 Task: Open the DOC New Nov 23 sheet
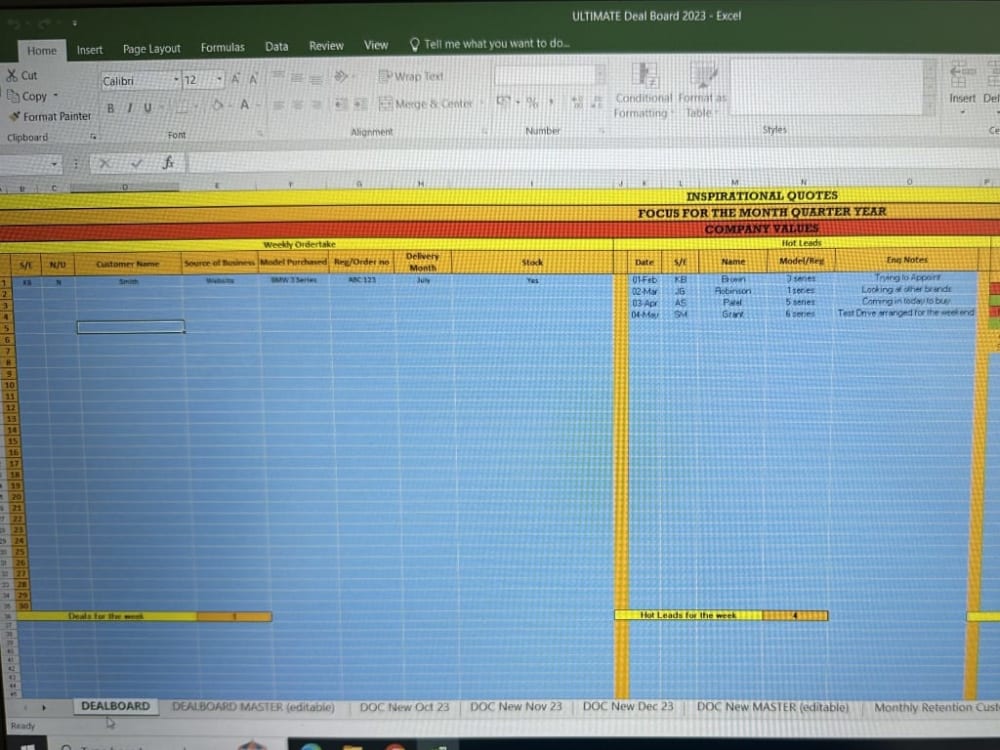coord(516,707)
